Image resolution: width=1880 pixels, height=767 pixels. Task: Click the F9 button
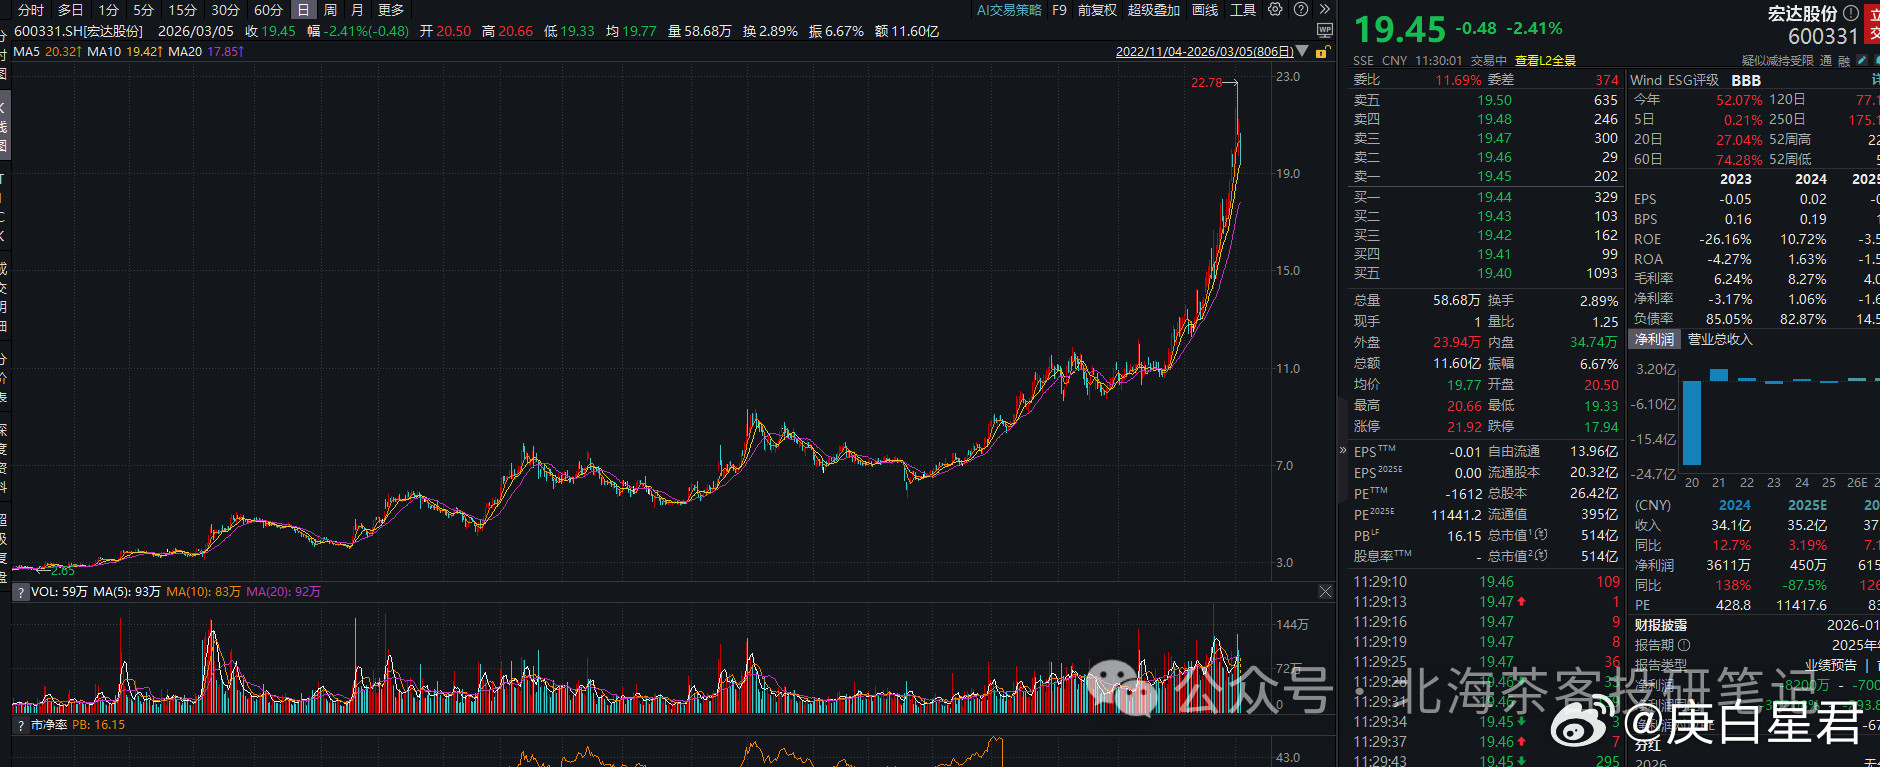(x=1059, y=10)
